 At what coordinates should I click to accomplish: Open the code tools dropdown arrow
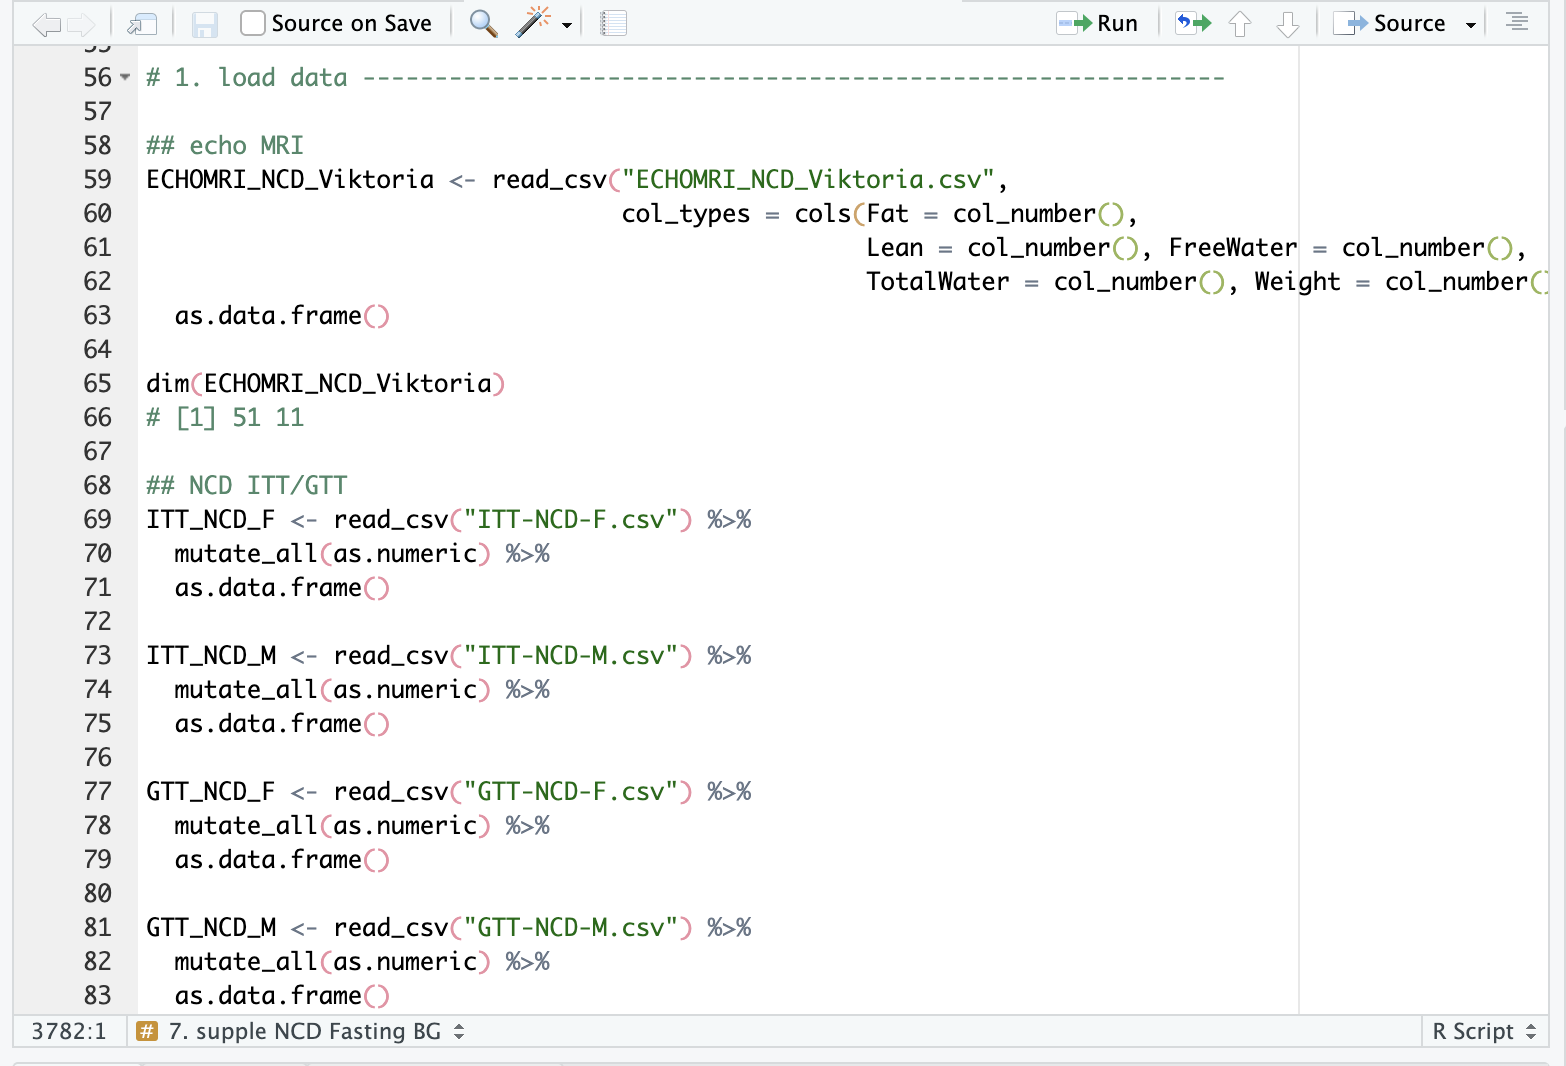(x=567, y=25)
